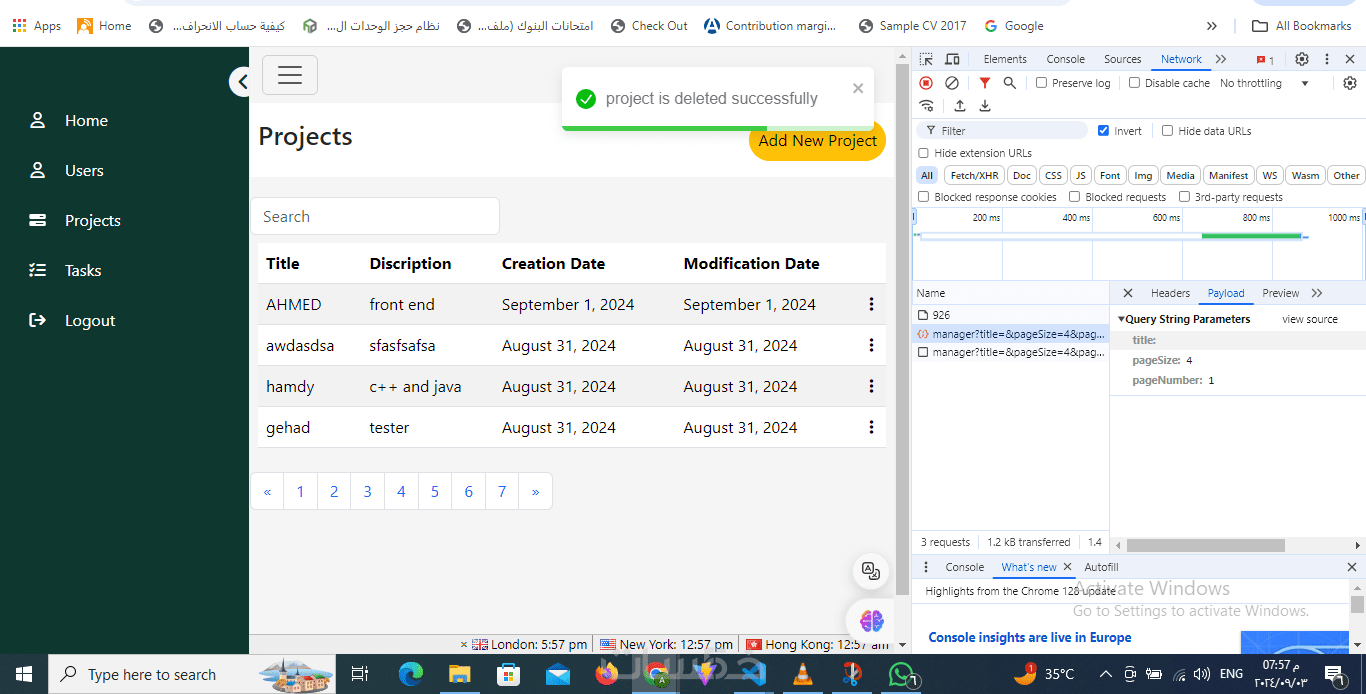The image size is (1366, 694).
Task: Select the DevTools element inspector icon
Action: [x=926, y=59]
